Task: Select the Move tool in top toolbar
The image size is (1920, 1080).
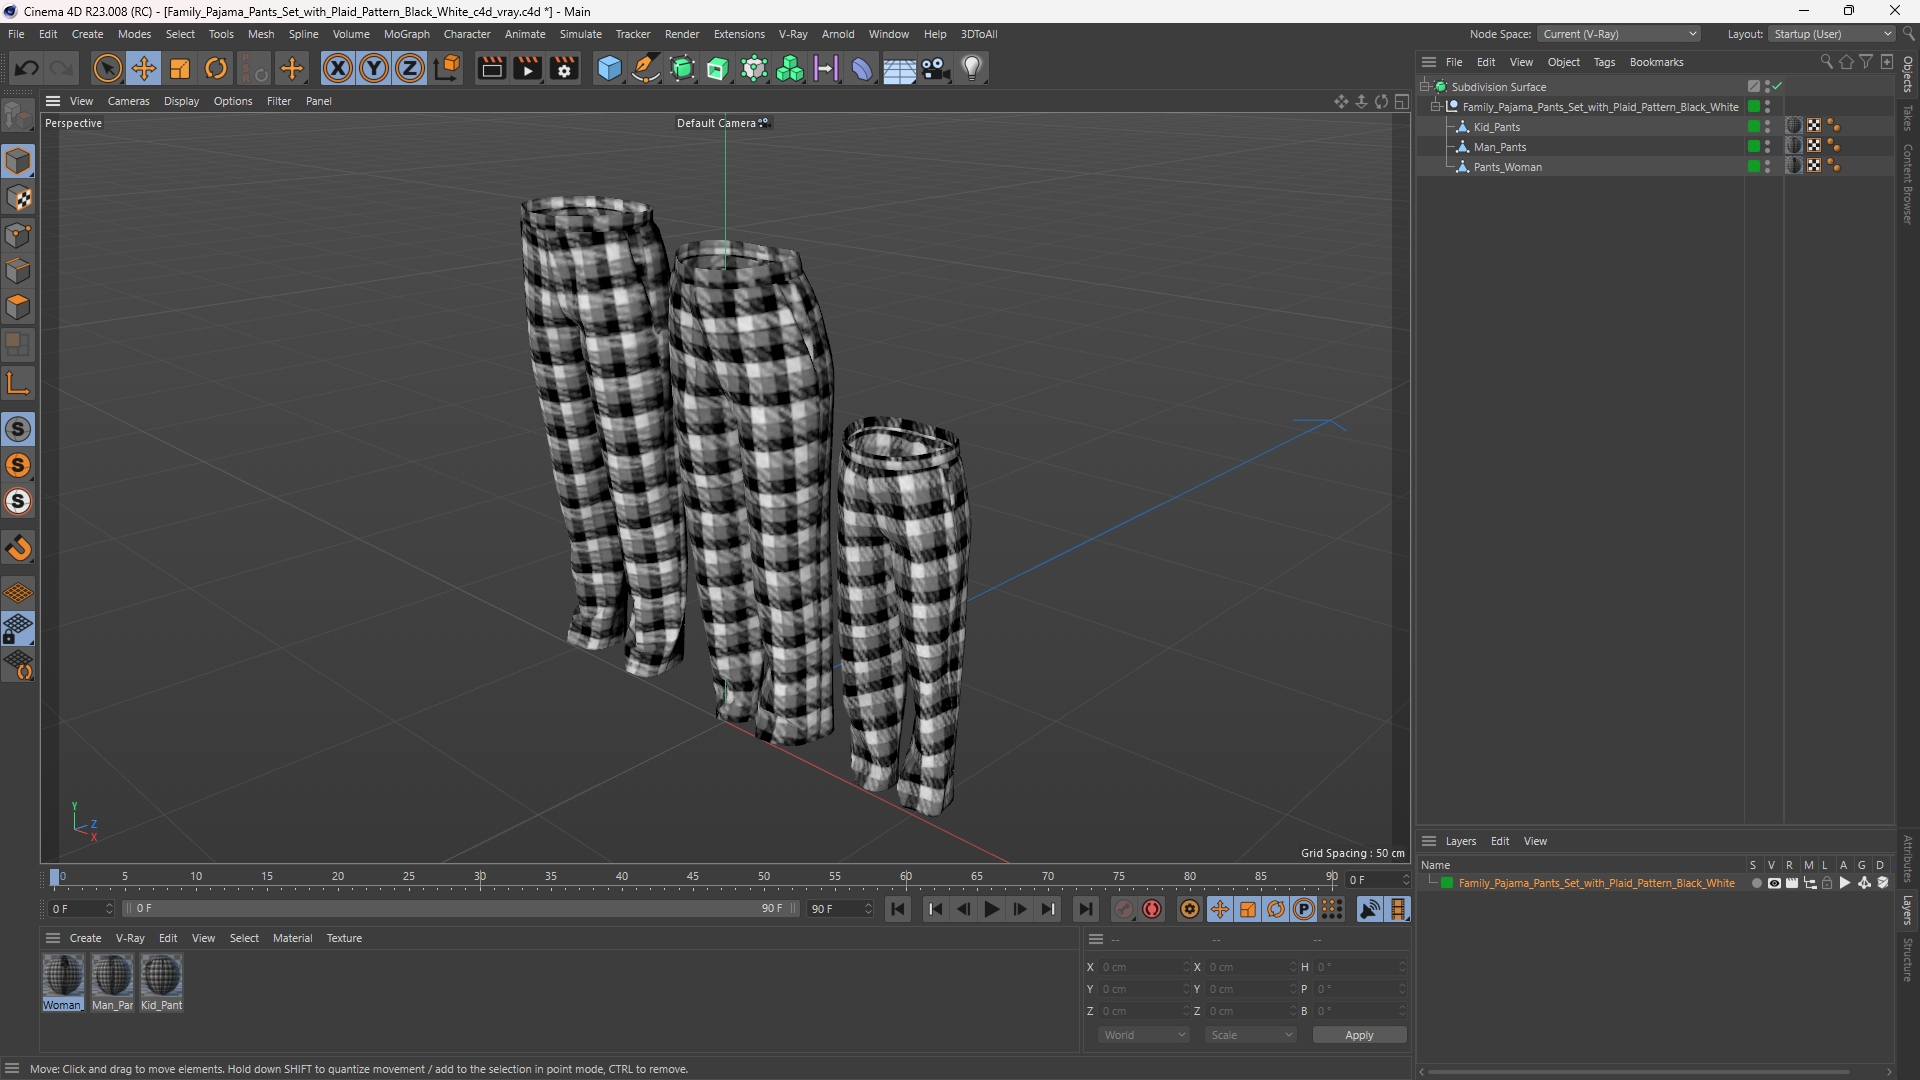Action: pos(143,68)
